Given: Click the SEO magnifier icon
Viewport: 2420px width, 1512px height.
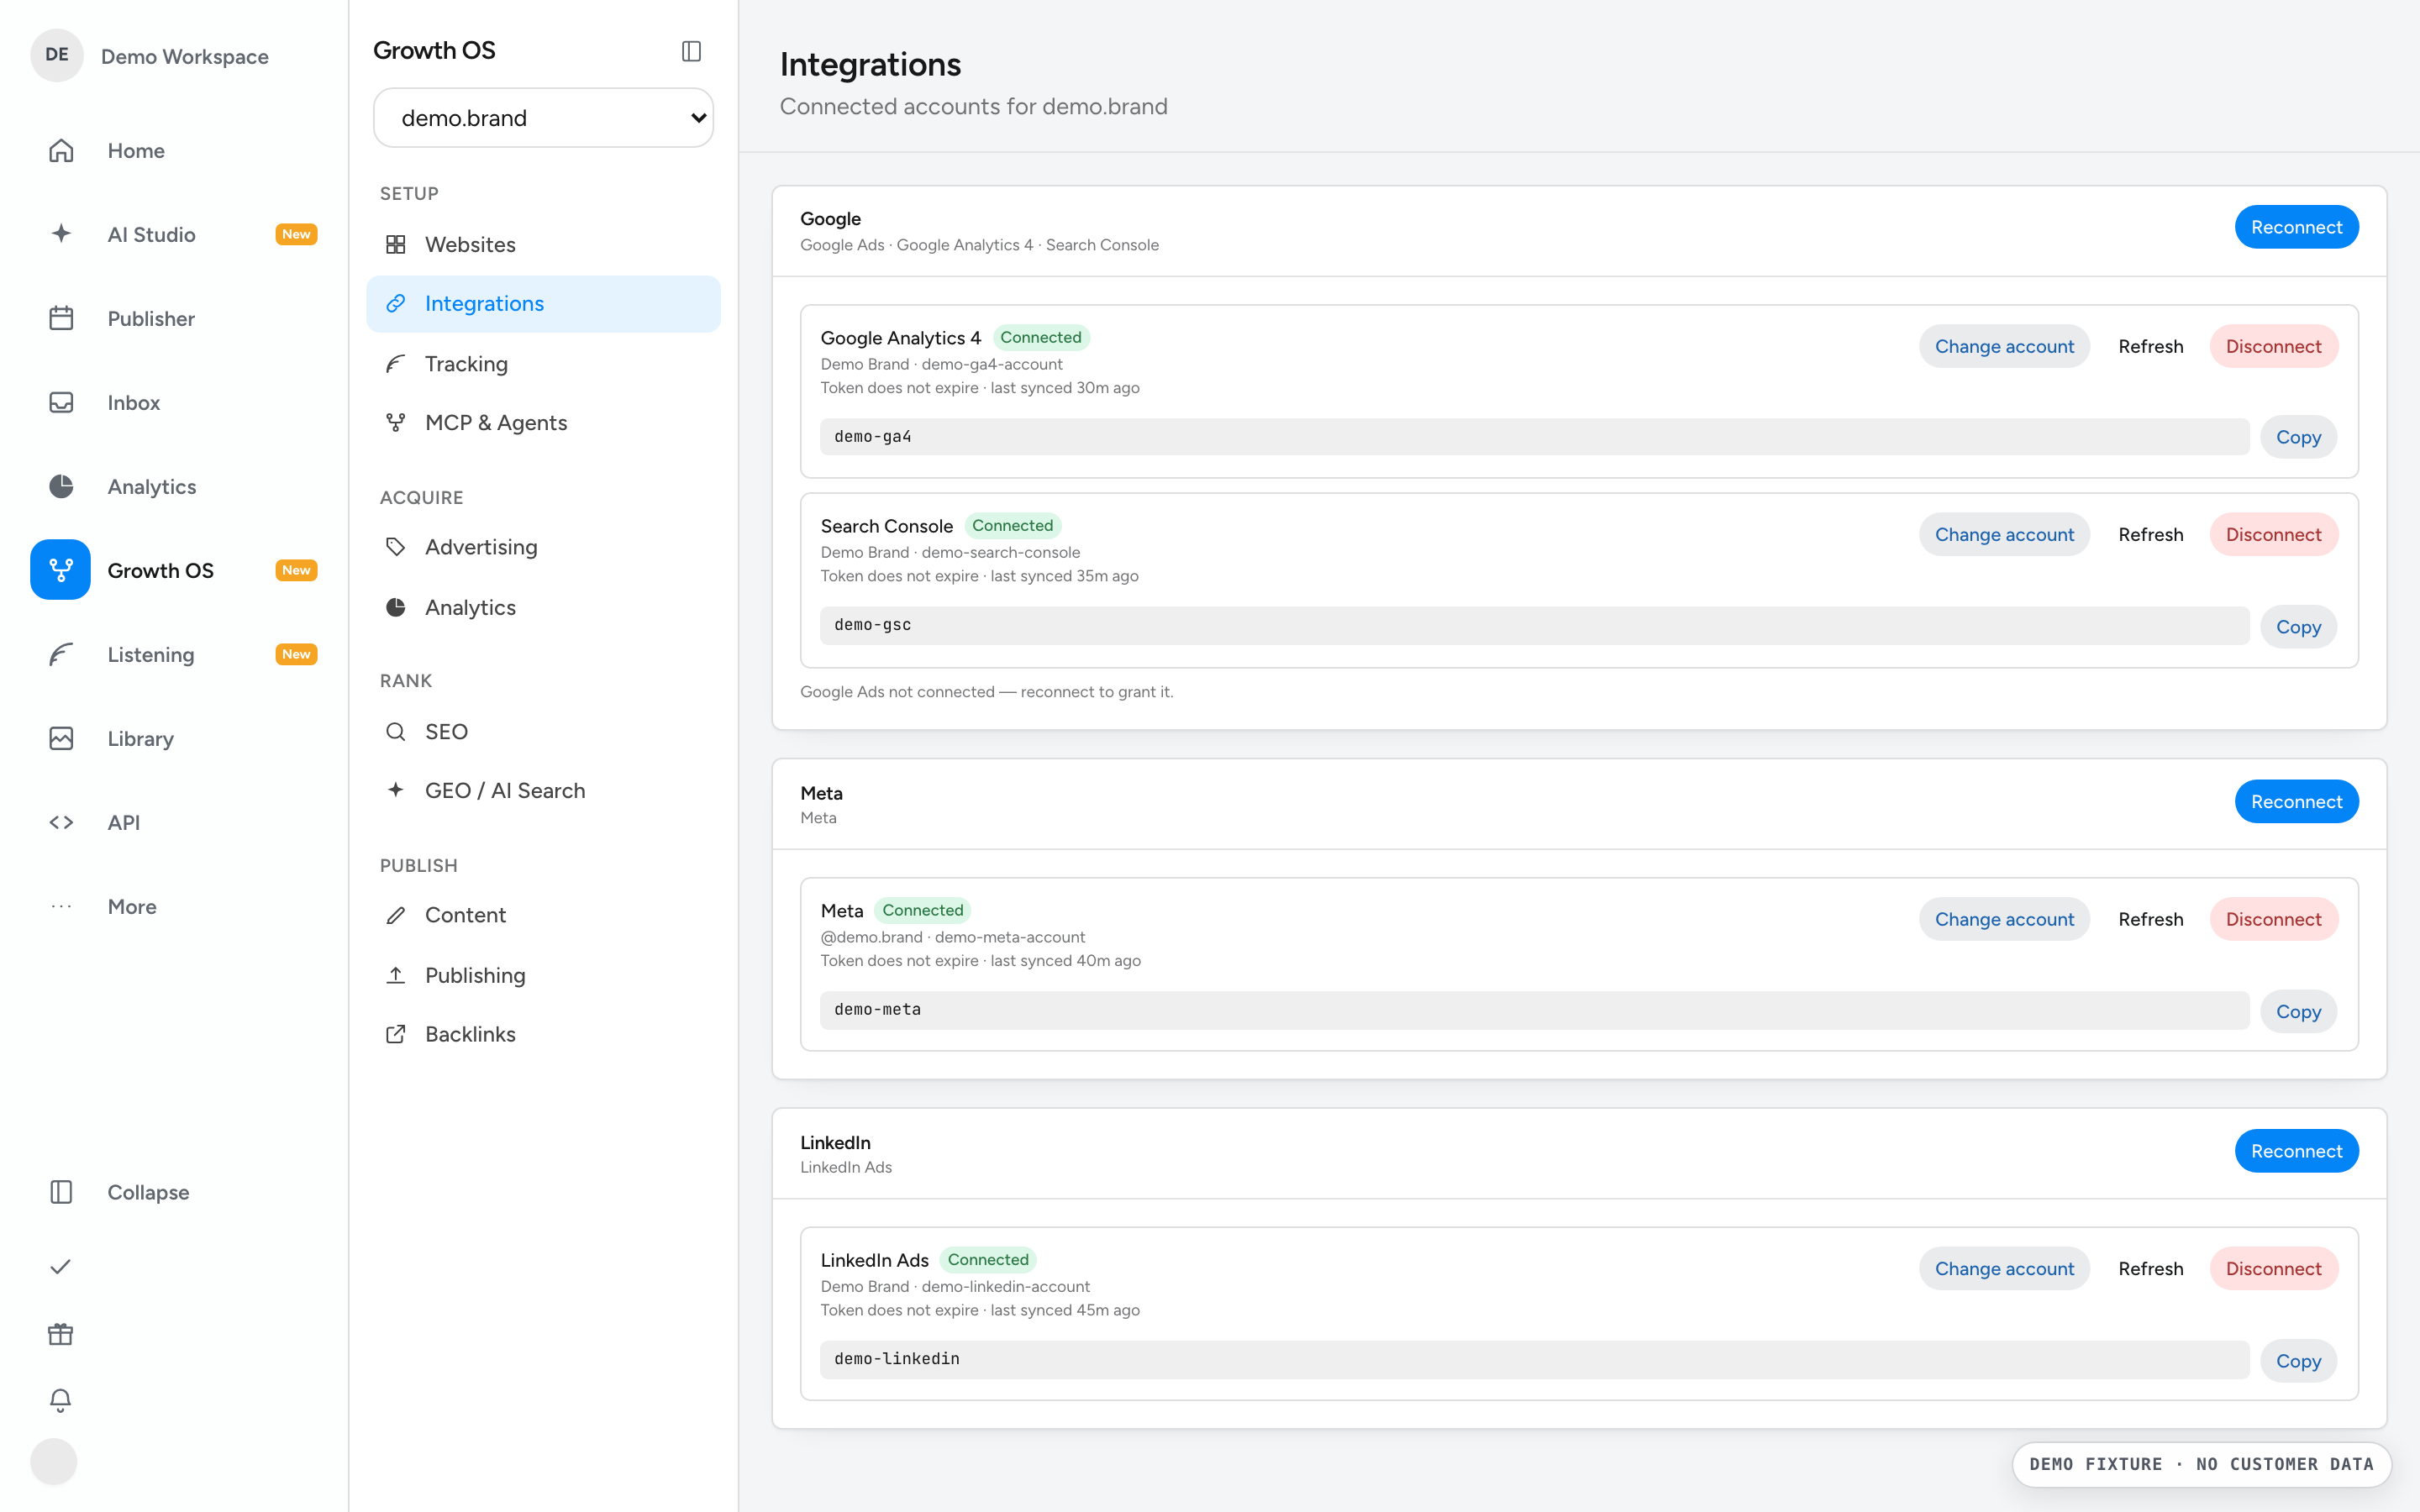Looking at the screenshot, I should tap(396, 731).
